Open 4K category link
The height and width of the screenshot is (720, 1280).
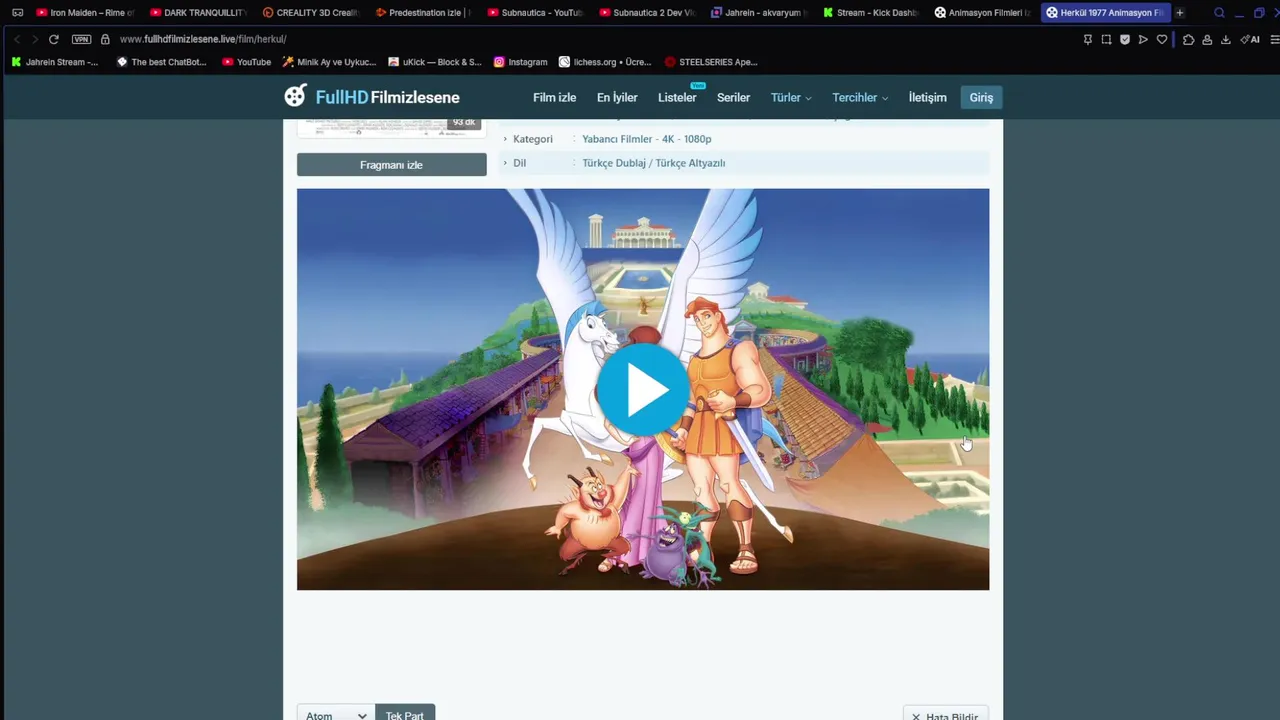click(668, 139)
